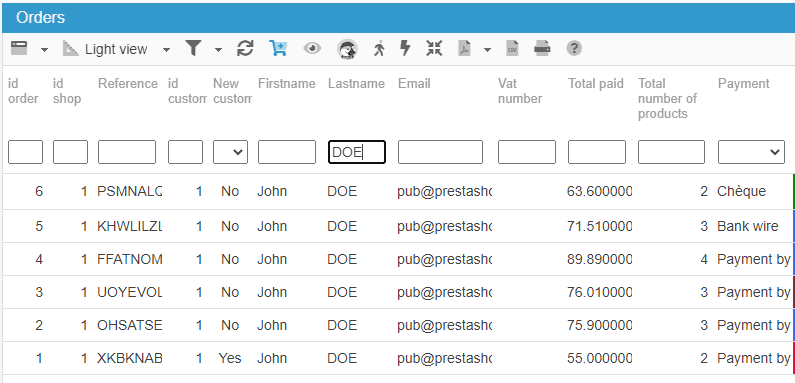795x383 pixels.
Task: Click the 89.890000 total paid cell
Action: [600, 259]
